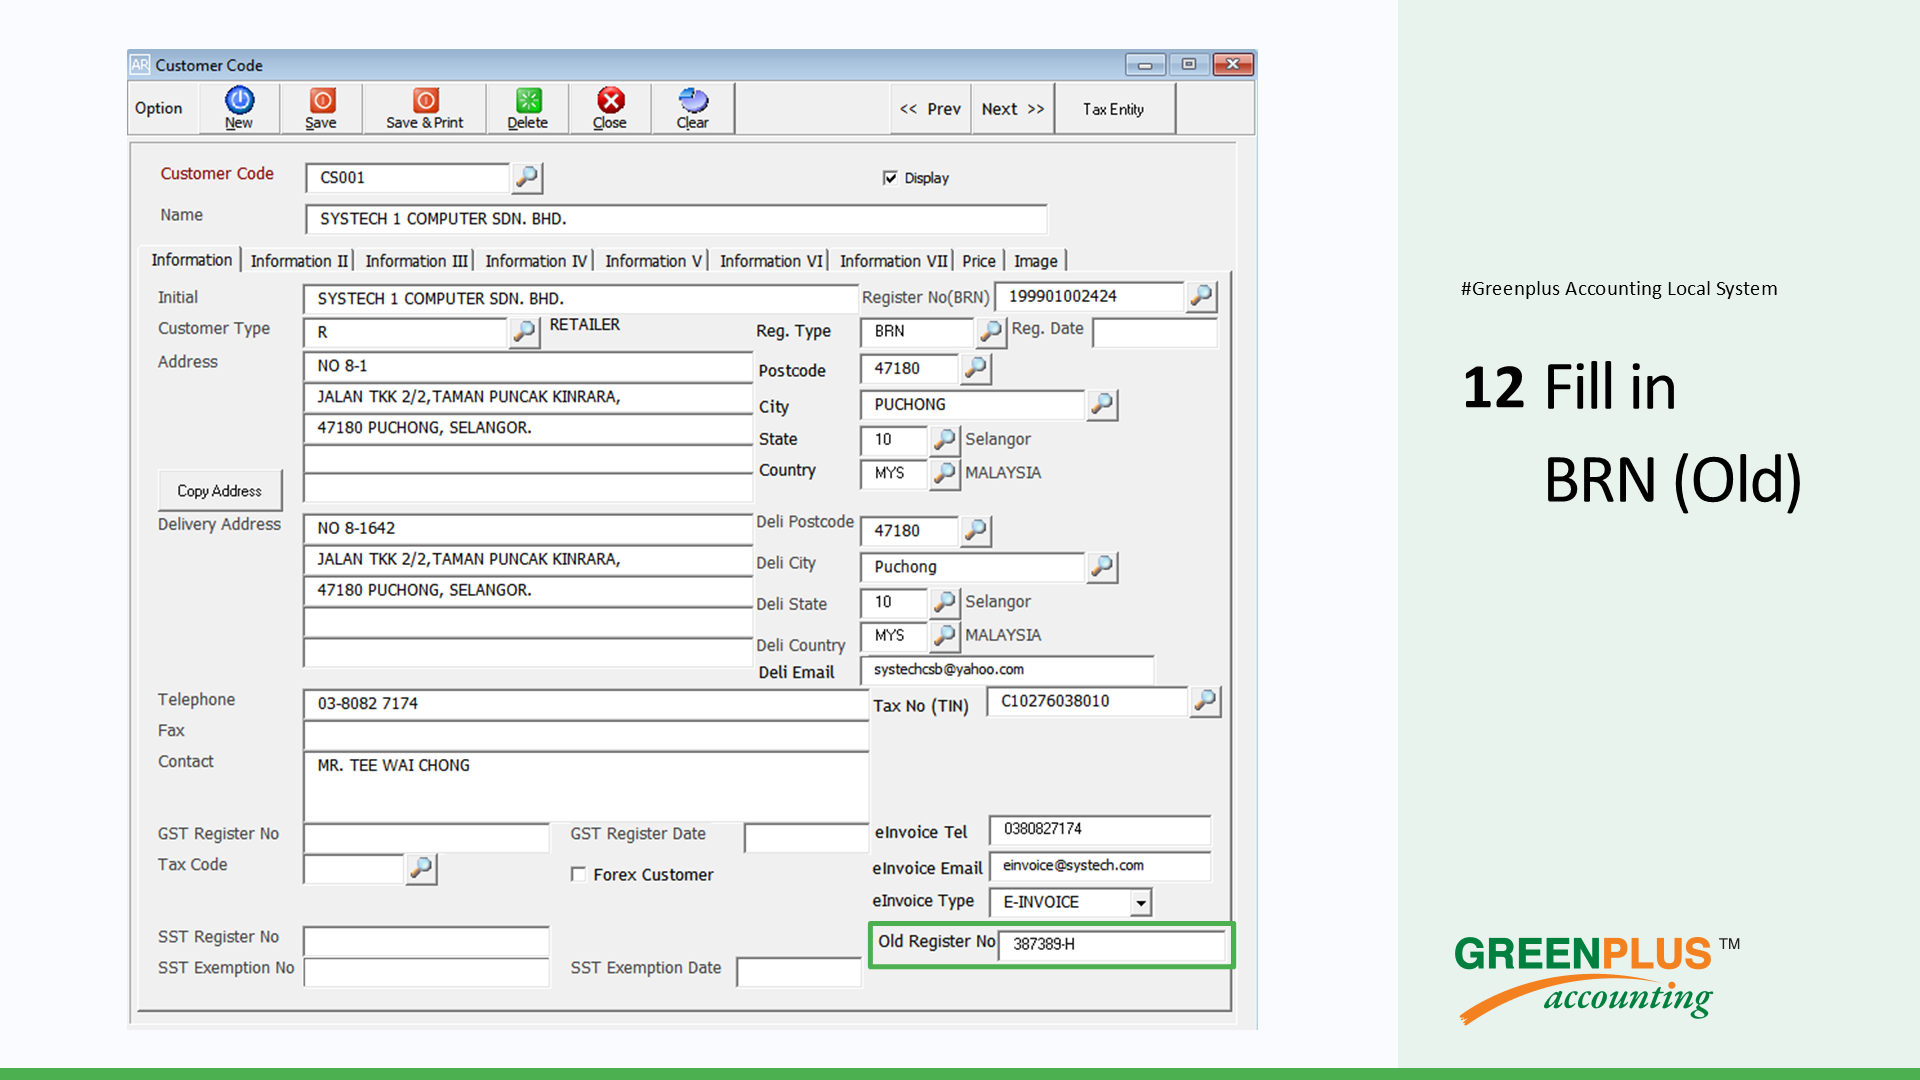
Task: Open the Image tab
Action: click(1036, 261)
